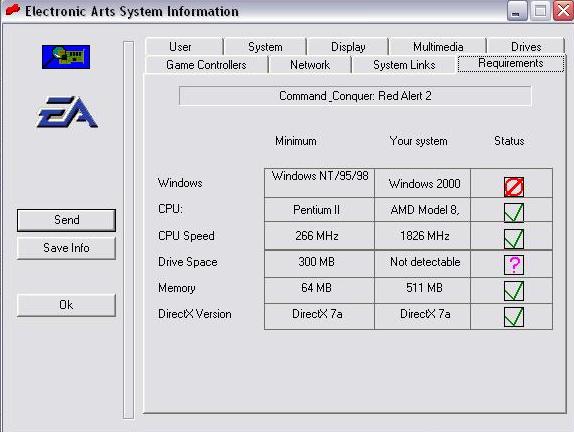Screen dimensions: 574x432
Task: Click the 'CPU:' row label
Action: click(x=170, y=209)
